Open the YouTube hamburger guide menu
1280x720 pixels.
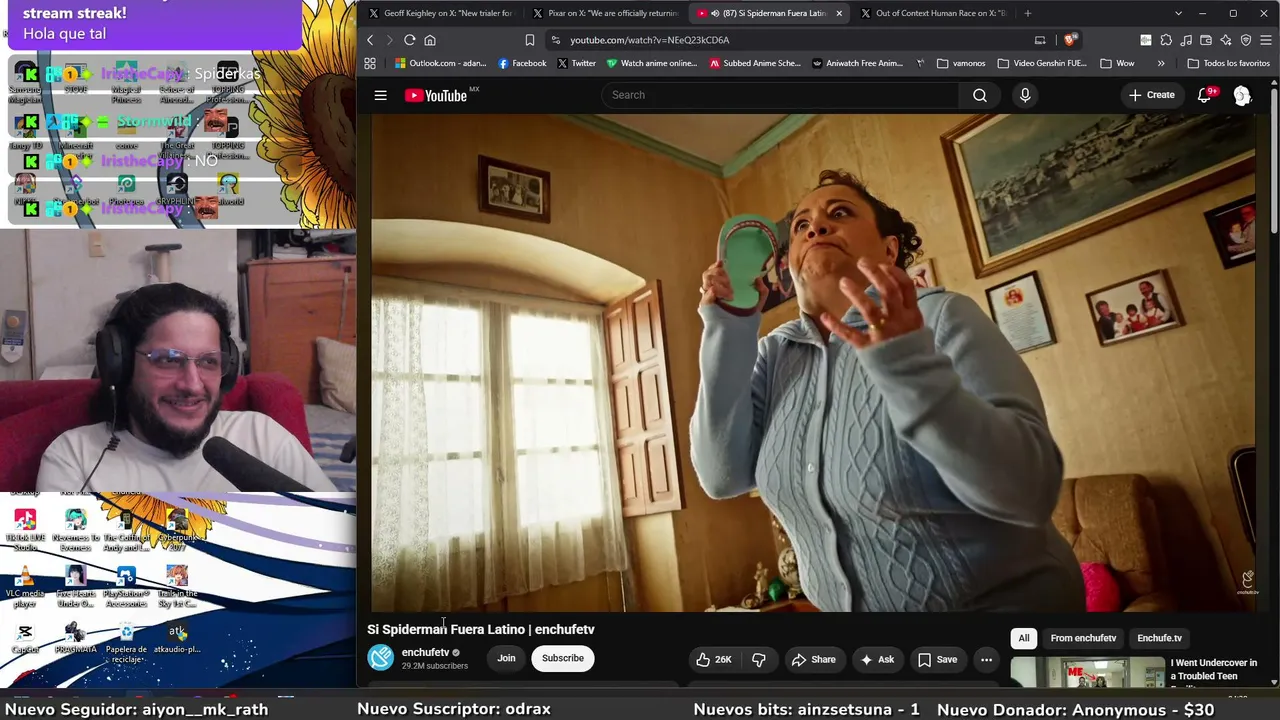pyautogui.click(x=380, y=95)
